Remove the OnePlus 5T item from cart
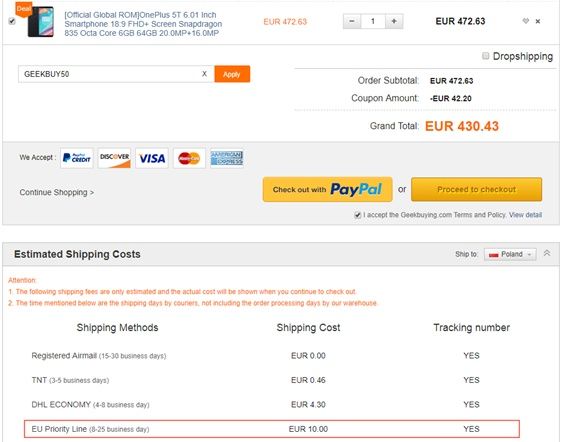Image resolution: width=562 pixels, height=442 pixels. click(538, 22)
